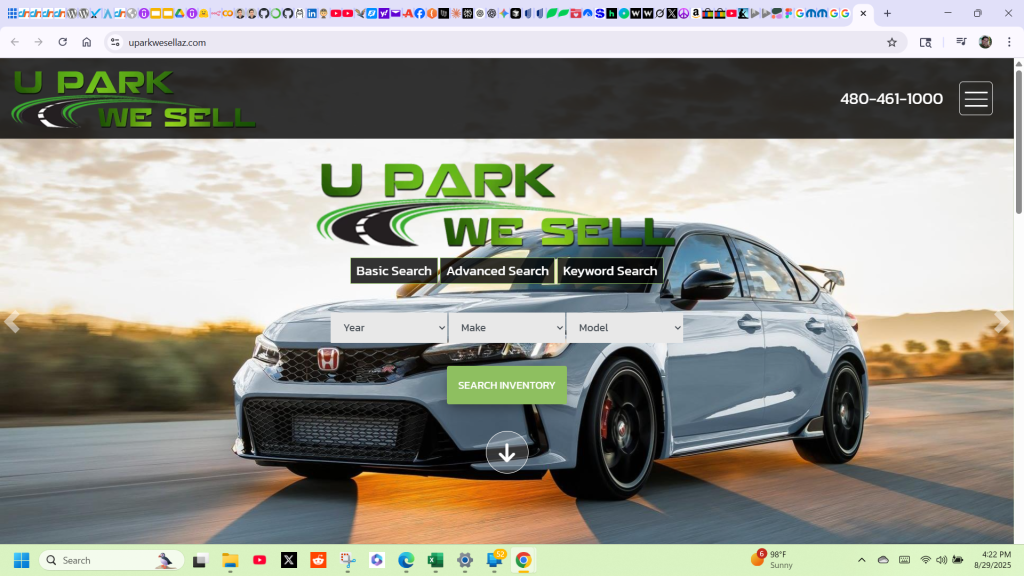The height and width of the screenshot is (576, 1024).
Task: Expand the Year dropdown
Action: pyautogui.click(x=389, y=328)
